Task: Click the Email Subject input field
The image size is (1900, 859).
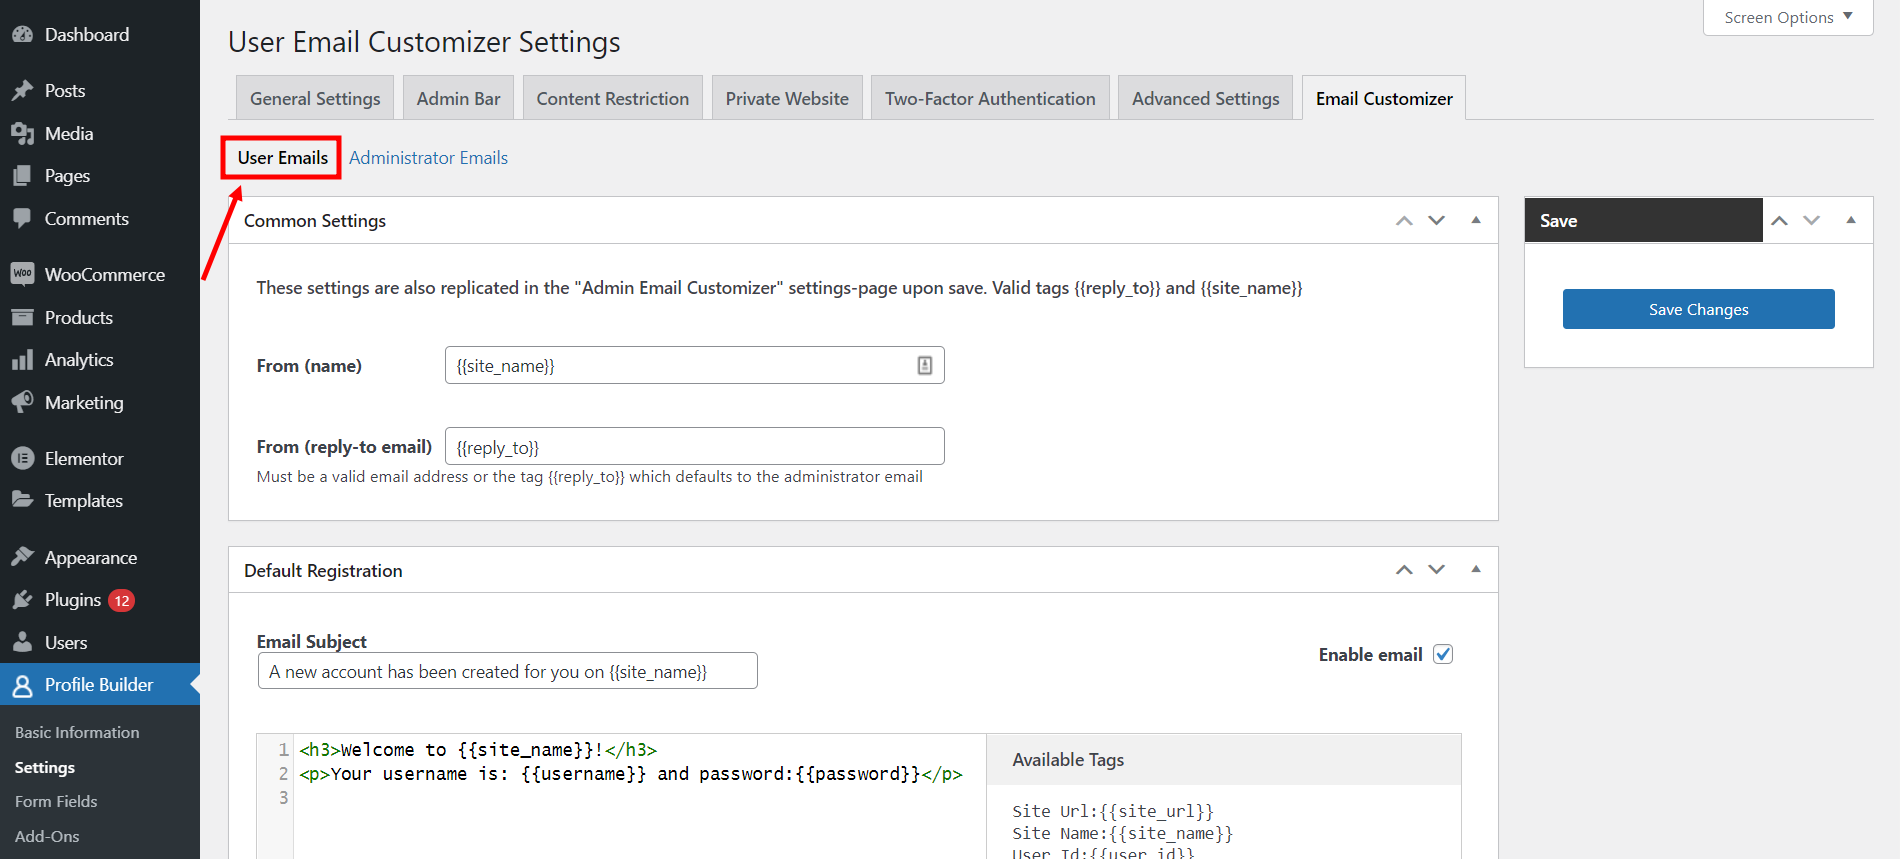Action: 507,671
